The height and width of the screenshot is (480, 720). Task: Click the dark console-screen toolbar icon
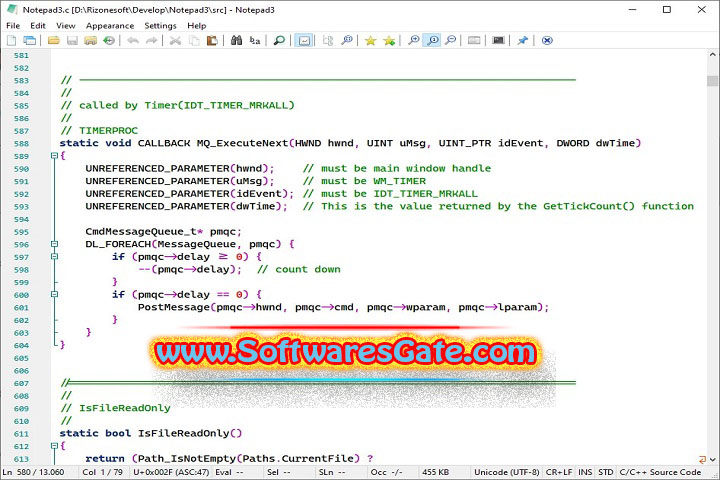click(498, 41)
